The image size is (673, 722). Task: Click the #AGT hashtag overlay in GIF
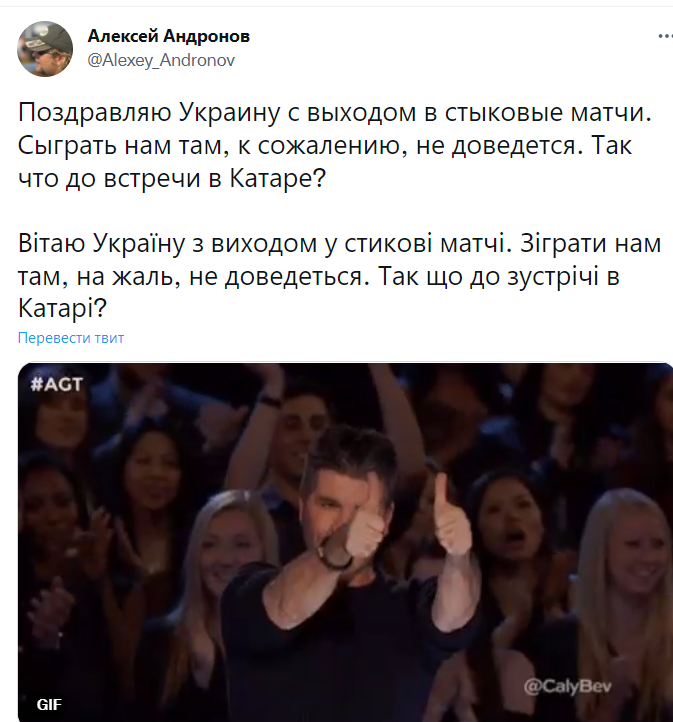(x=57, y=384)
